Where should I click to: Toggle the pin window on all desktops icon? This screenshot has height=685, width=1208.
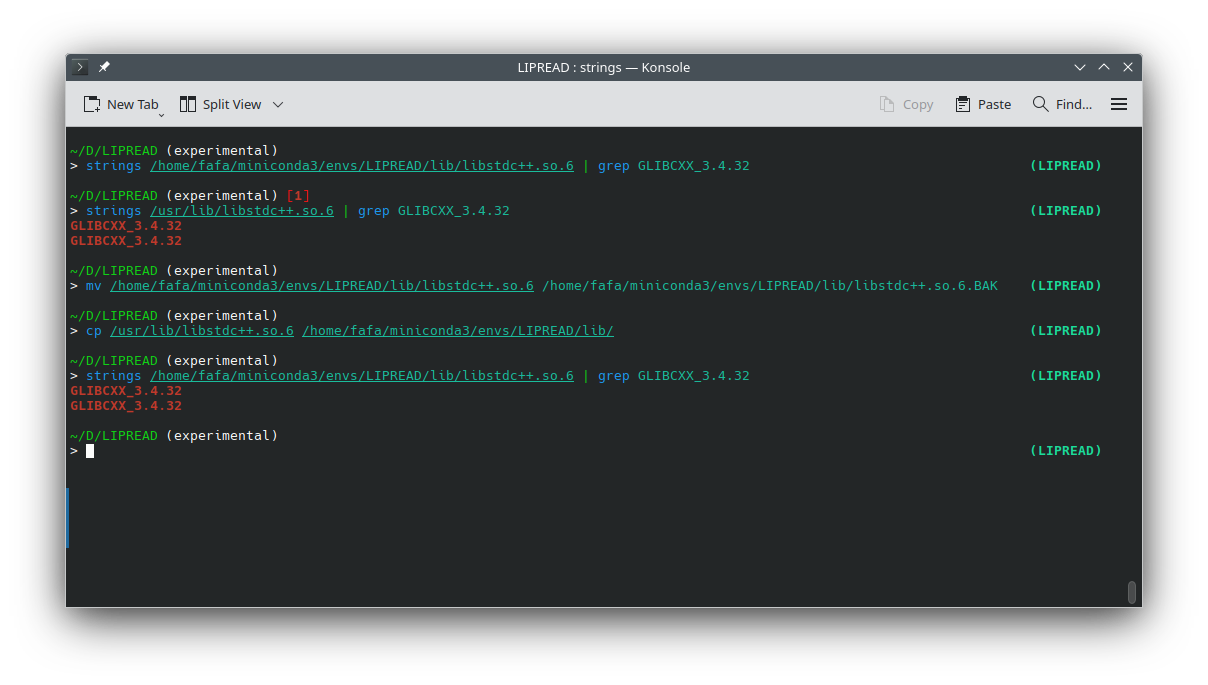(x=104, y=67)
